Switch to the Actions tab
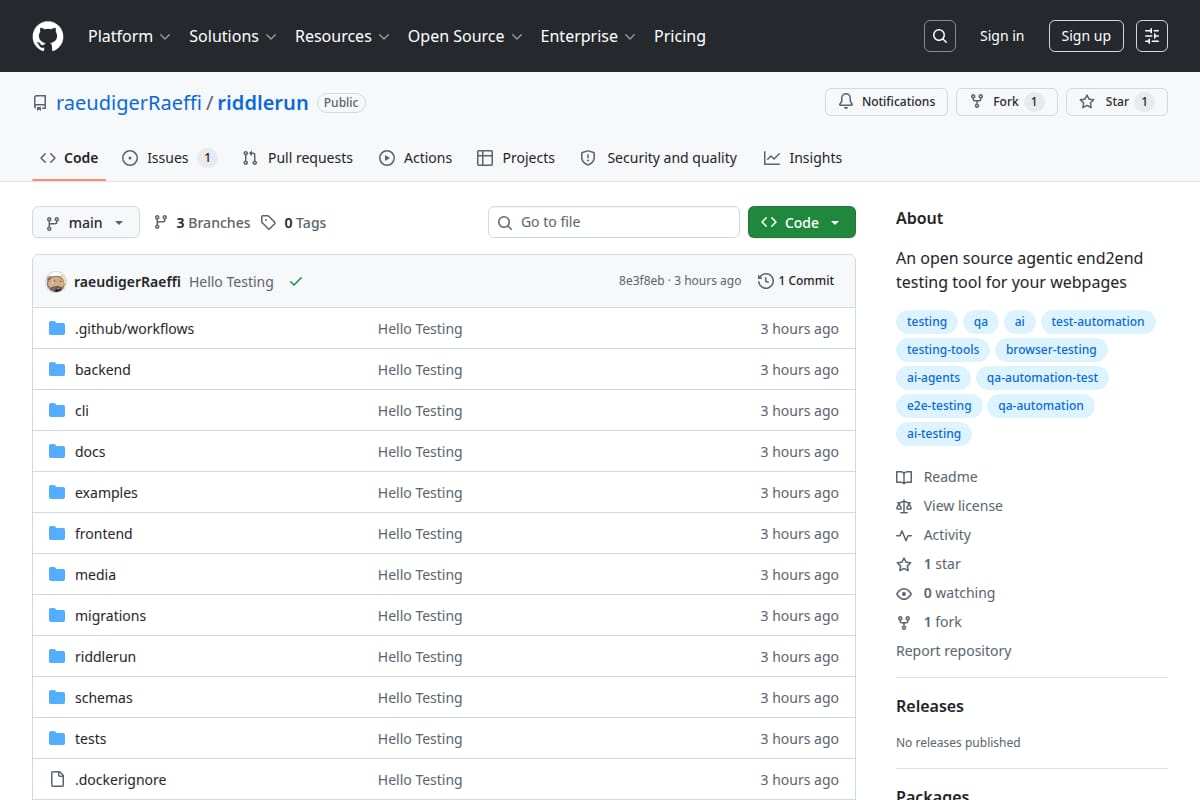The image size is (1200, 800). pyautogui.click(x=415, y=158)
